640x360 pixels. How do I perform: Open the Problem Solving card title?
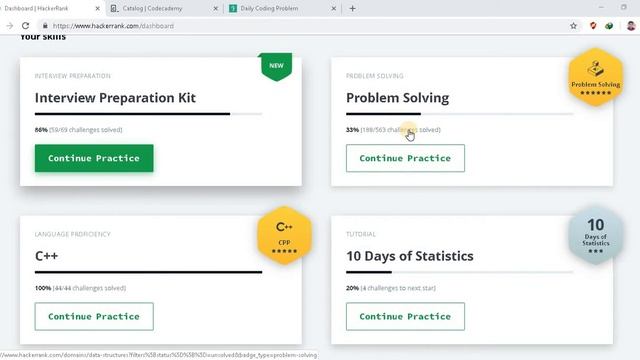coord(398,98)
